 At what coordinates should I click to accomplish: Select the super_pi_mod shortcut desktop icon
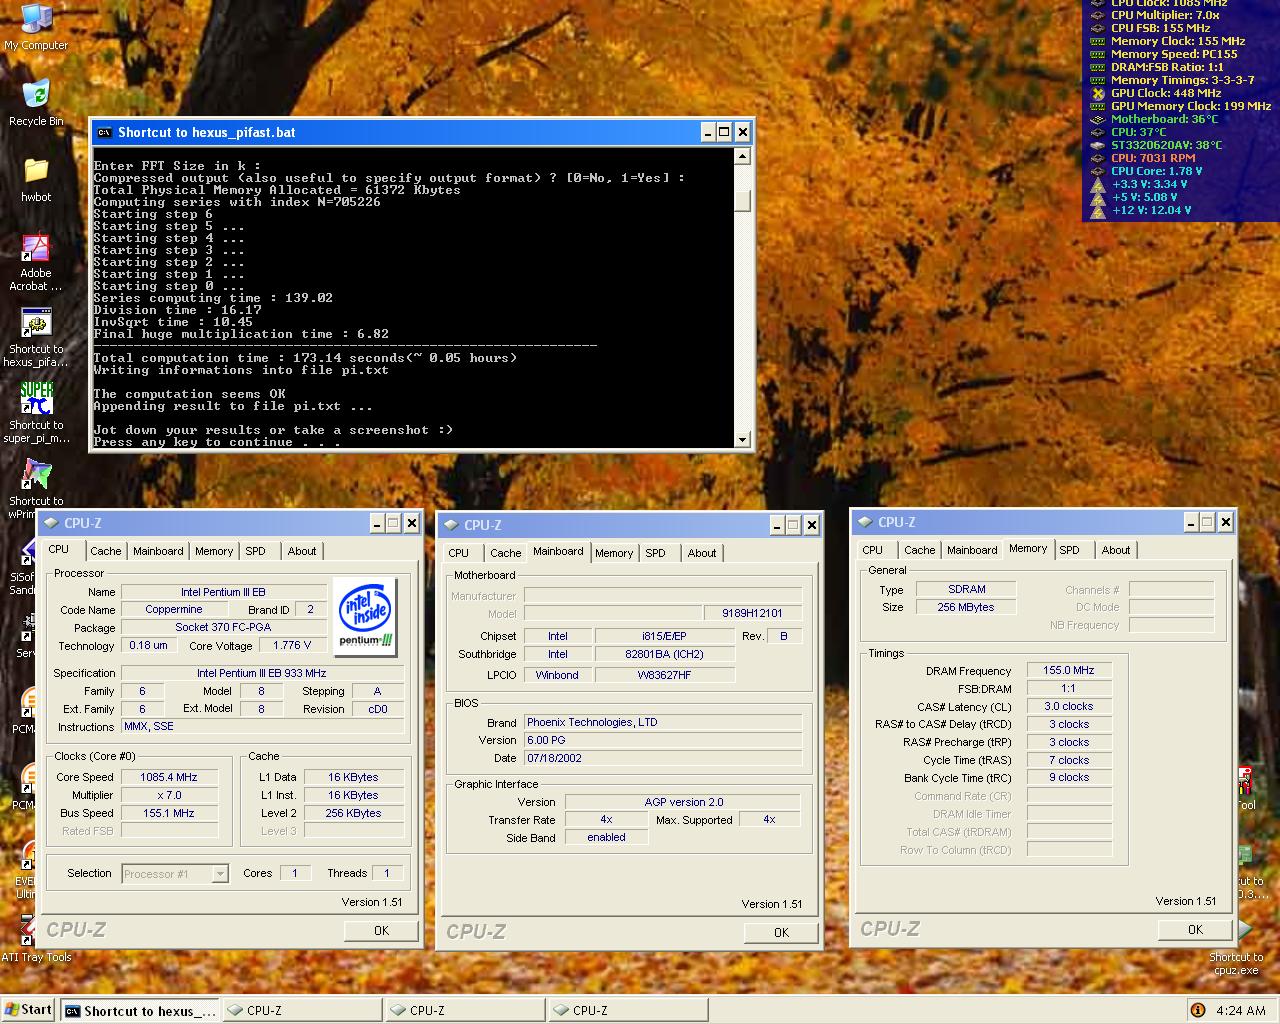[36, 413]
